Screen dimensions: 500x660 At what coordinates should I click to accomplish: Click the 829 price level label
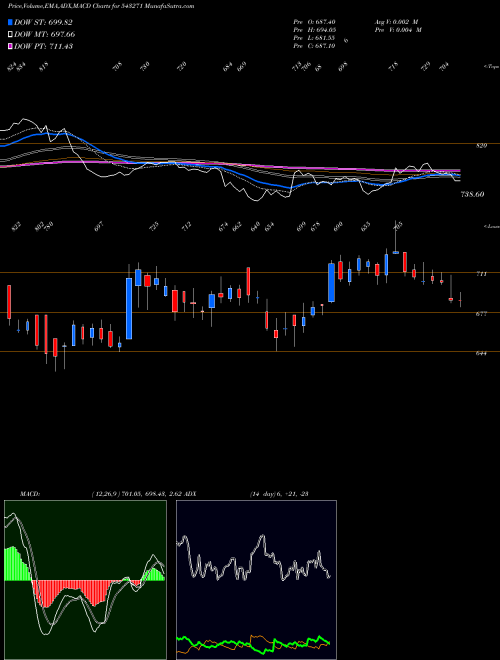pyautogui.click(x=481, y=146)
